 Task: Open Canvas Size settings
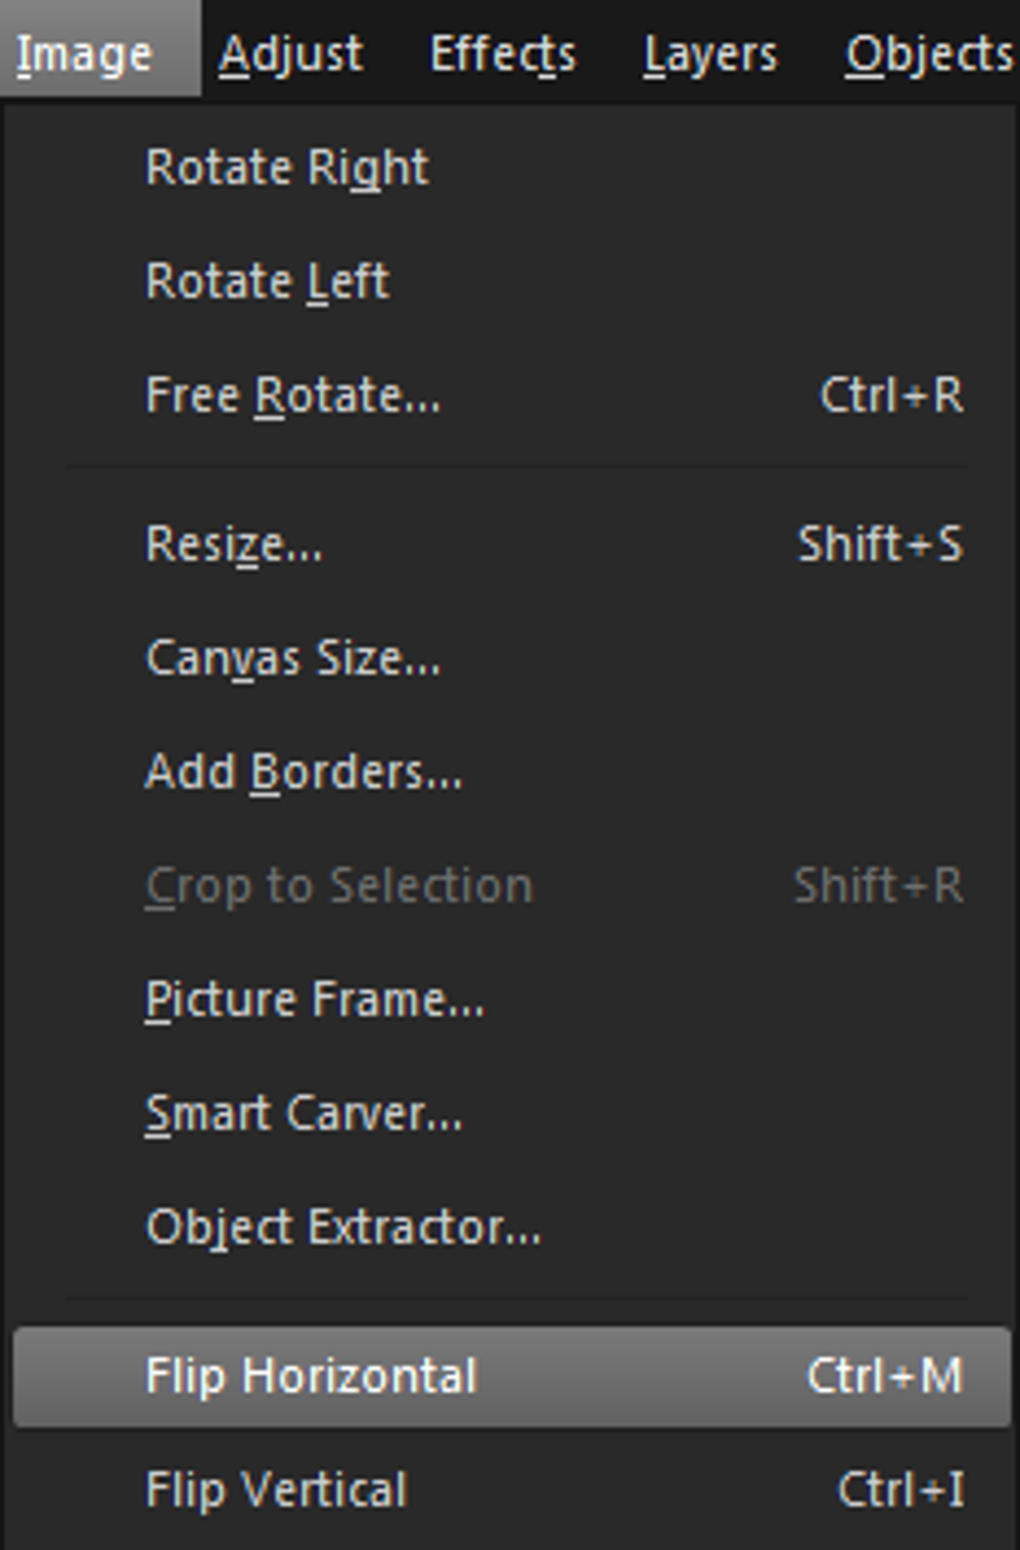292,658
